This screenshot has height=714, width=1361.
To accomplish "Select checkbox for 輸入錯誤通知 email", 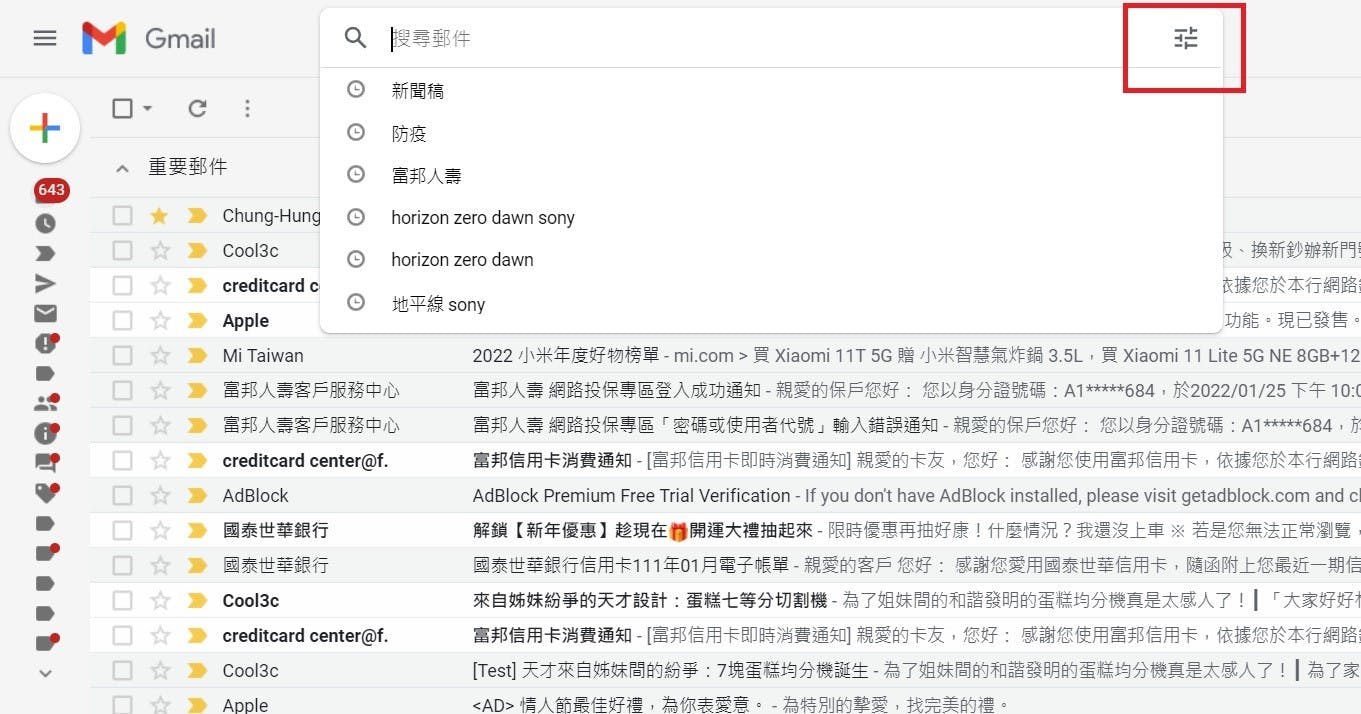I will tap(122, 426).
